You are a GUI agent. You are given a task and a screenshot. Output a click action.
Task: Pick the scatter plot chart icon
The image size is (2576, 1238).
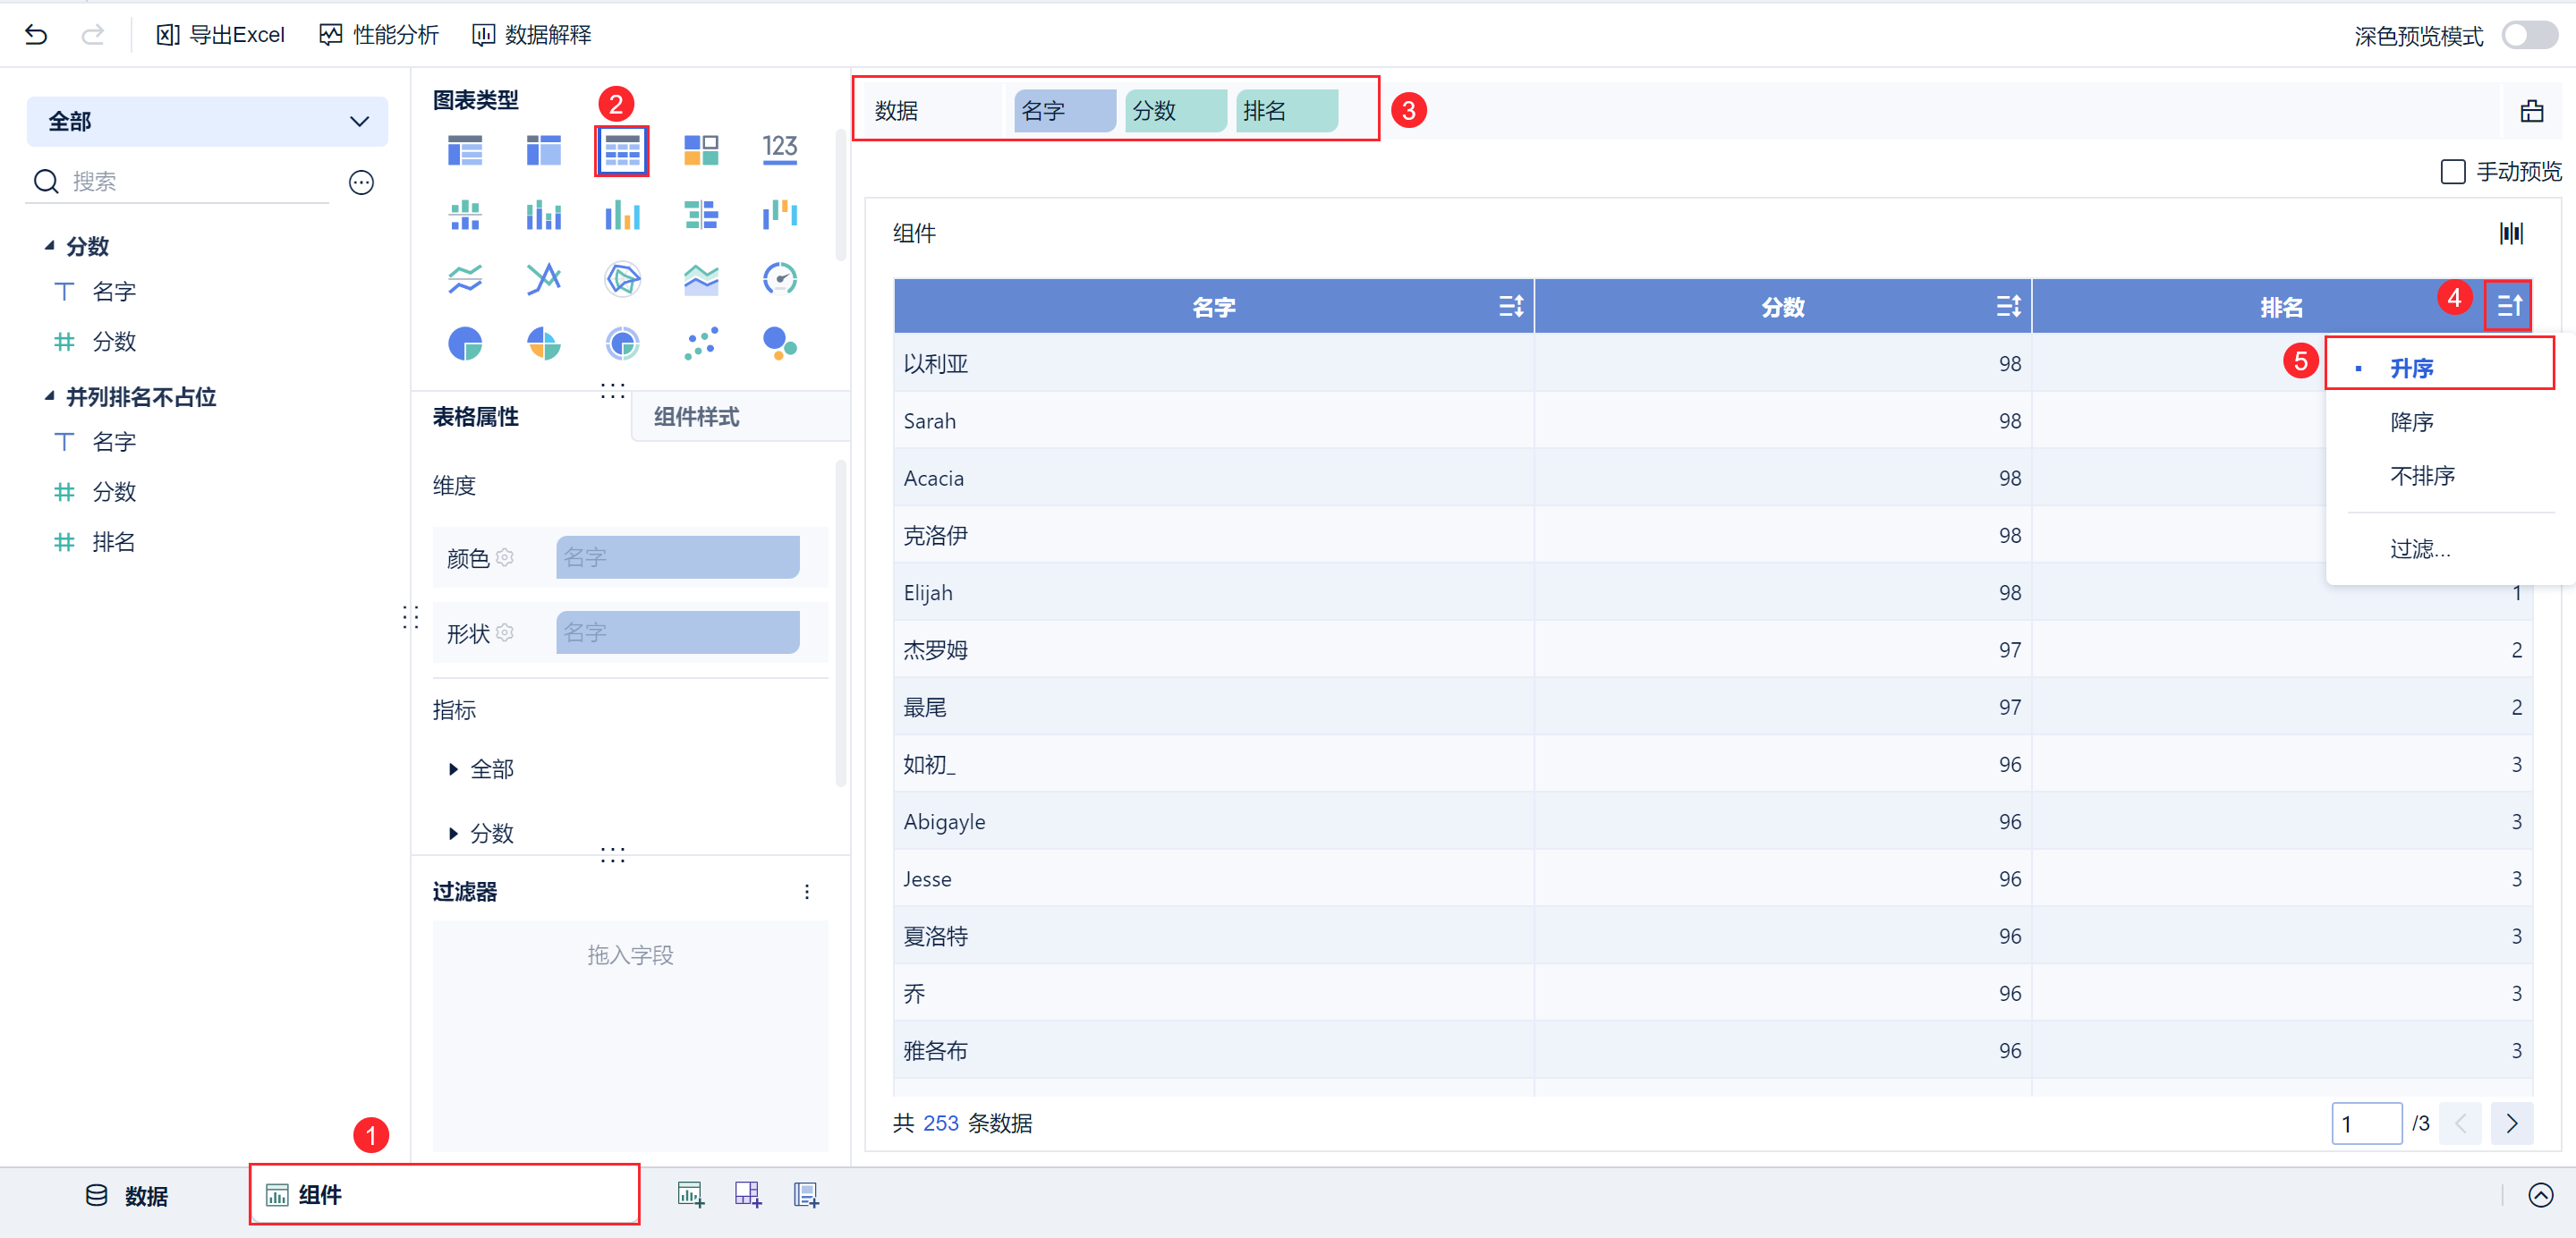click(x=700, y=344)
